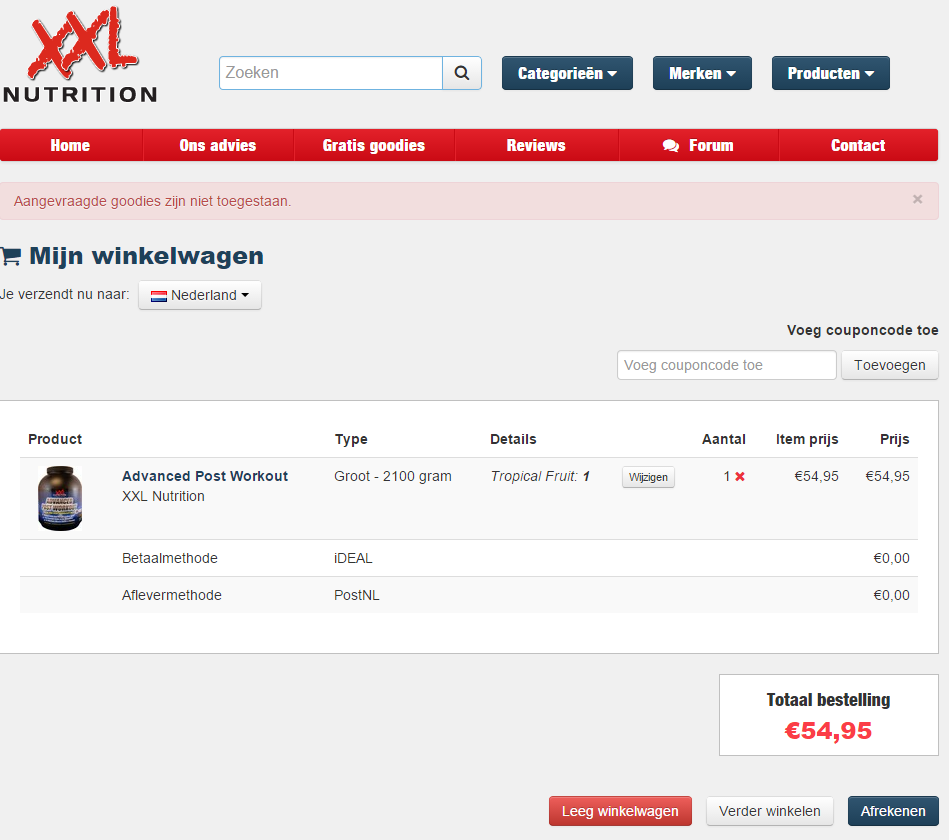
Task: Focus the couponcode input field
Action: pyautogui.click(x=726, y=365)
